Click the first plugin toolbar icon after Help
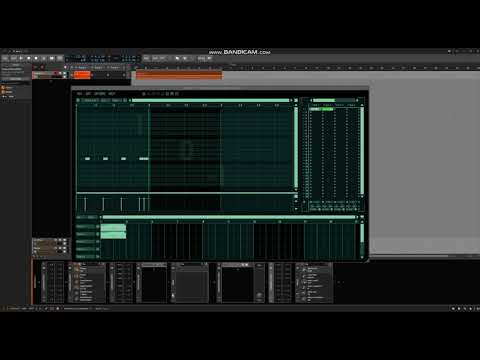 tap(144, 94)
